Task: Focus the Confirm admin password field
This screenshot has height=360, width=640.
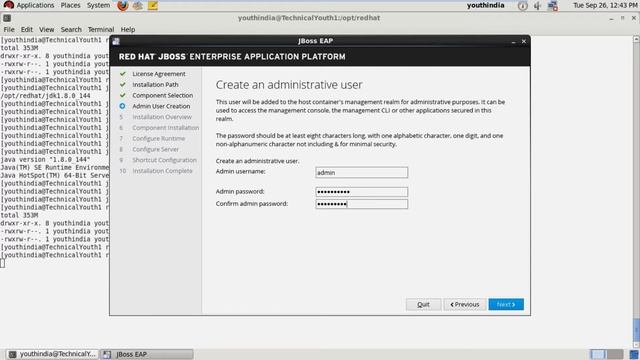Action: (x=361, y=204)
